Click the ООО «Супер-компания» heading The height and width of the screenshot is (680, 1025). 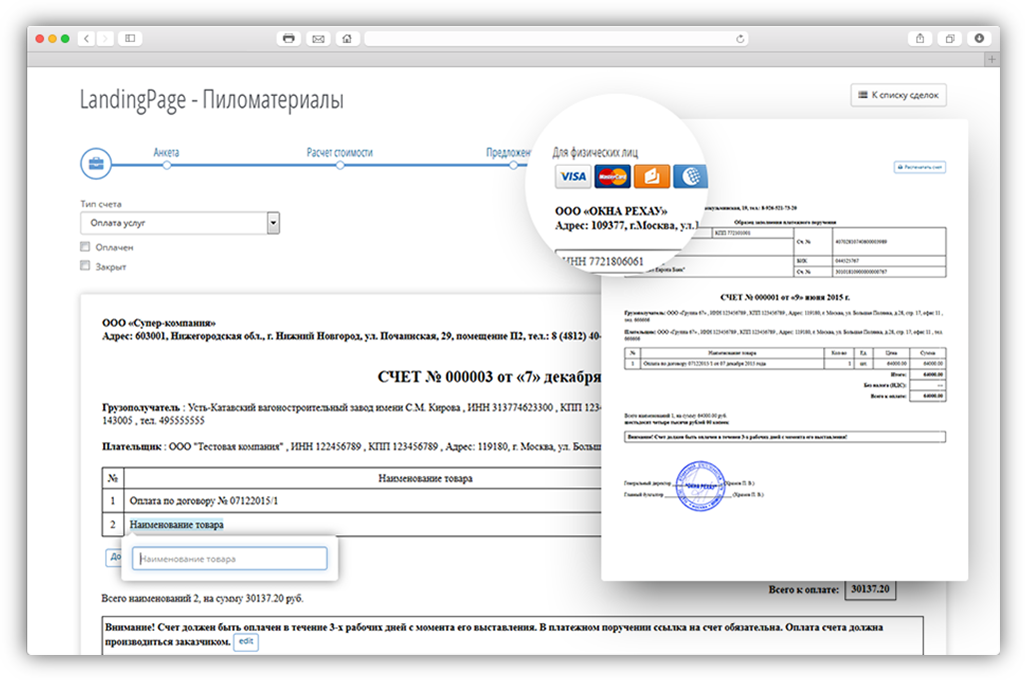(x=159, y=323)
